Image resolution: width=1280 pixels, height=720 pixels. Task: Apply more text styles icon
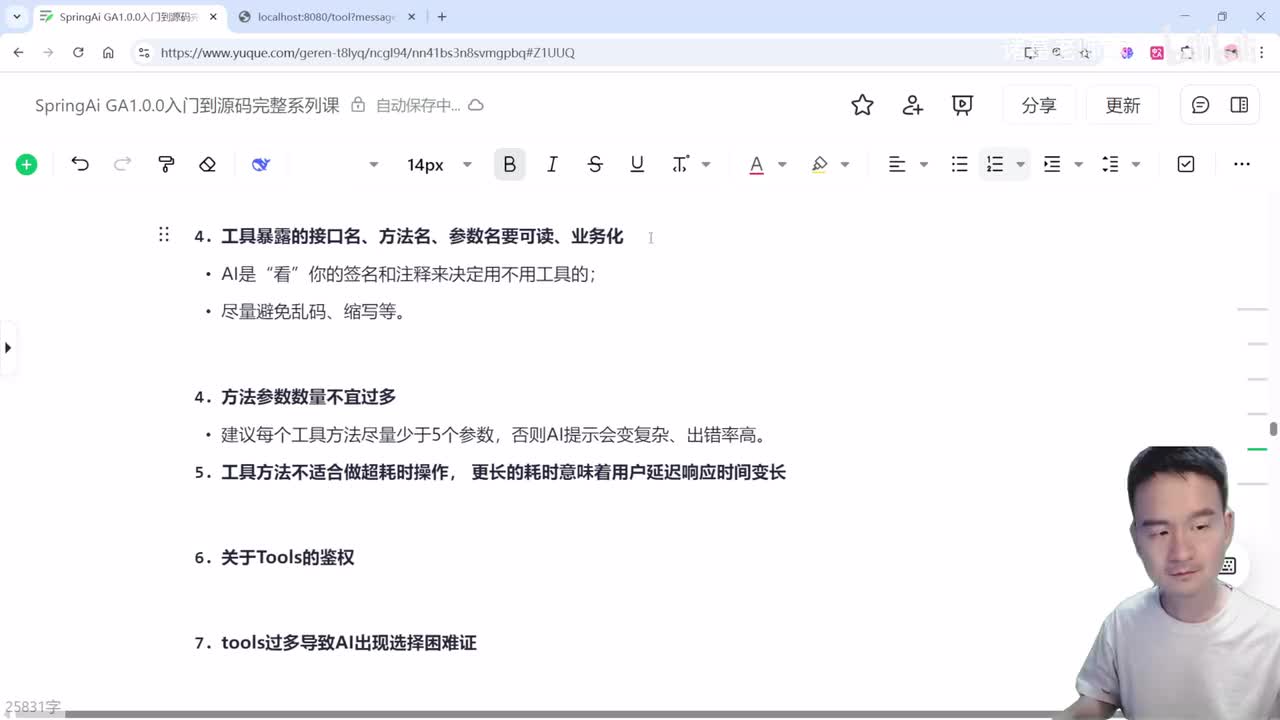click(x=680, y=165)
